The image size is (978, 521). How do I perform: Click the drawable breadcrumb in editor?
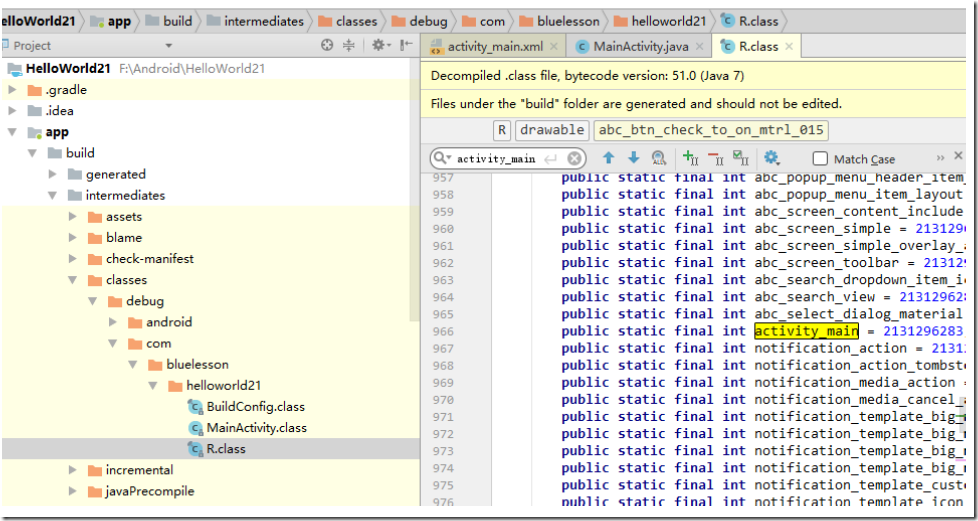pos(552,130)
